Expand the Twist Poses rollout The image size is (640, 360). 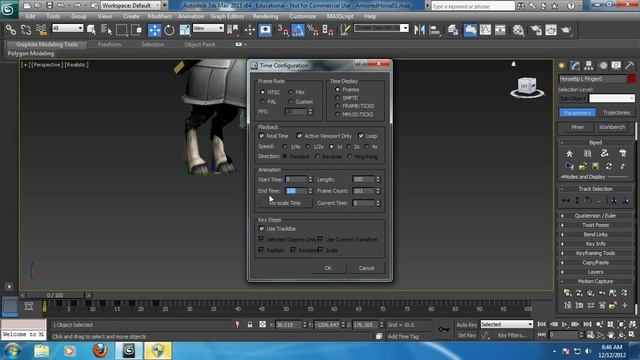(596, 225)
